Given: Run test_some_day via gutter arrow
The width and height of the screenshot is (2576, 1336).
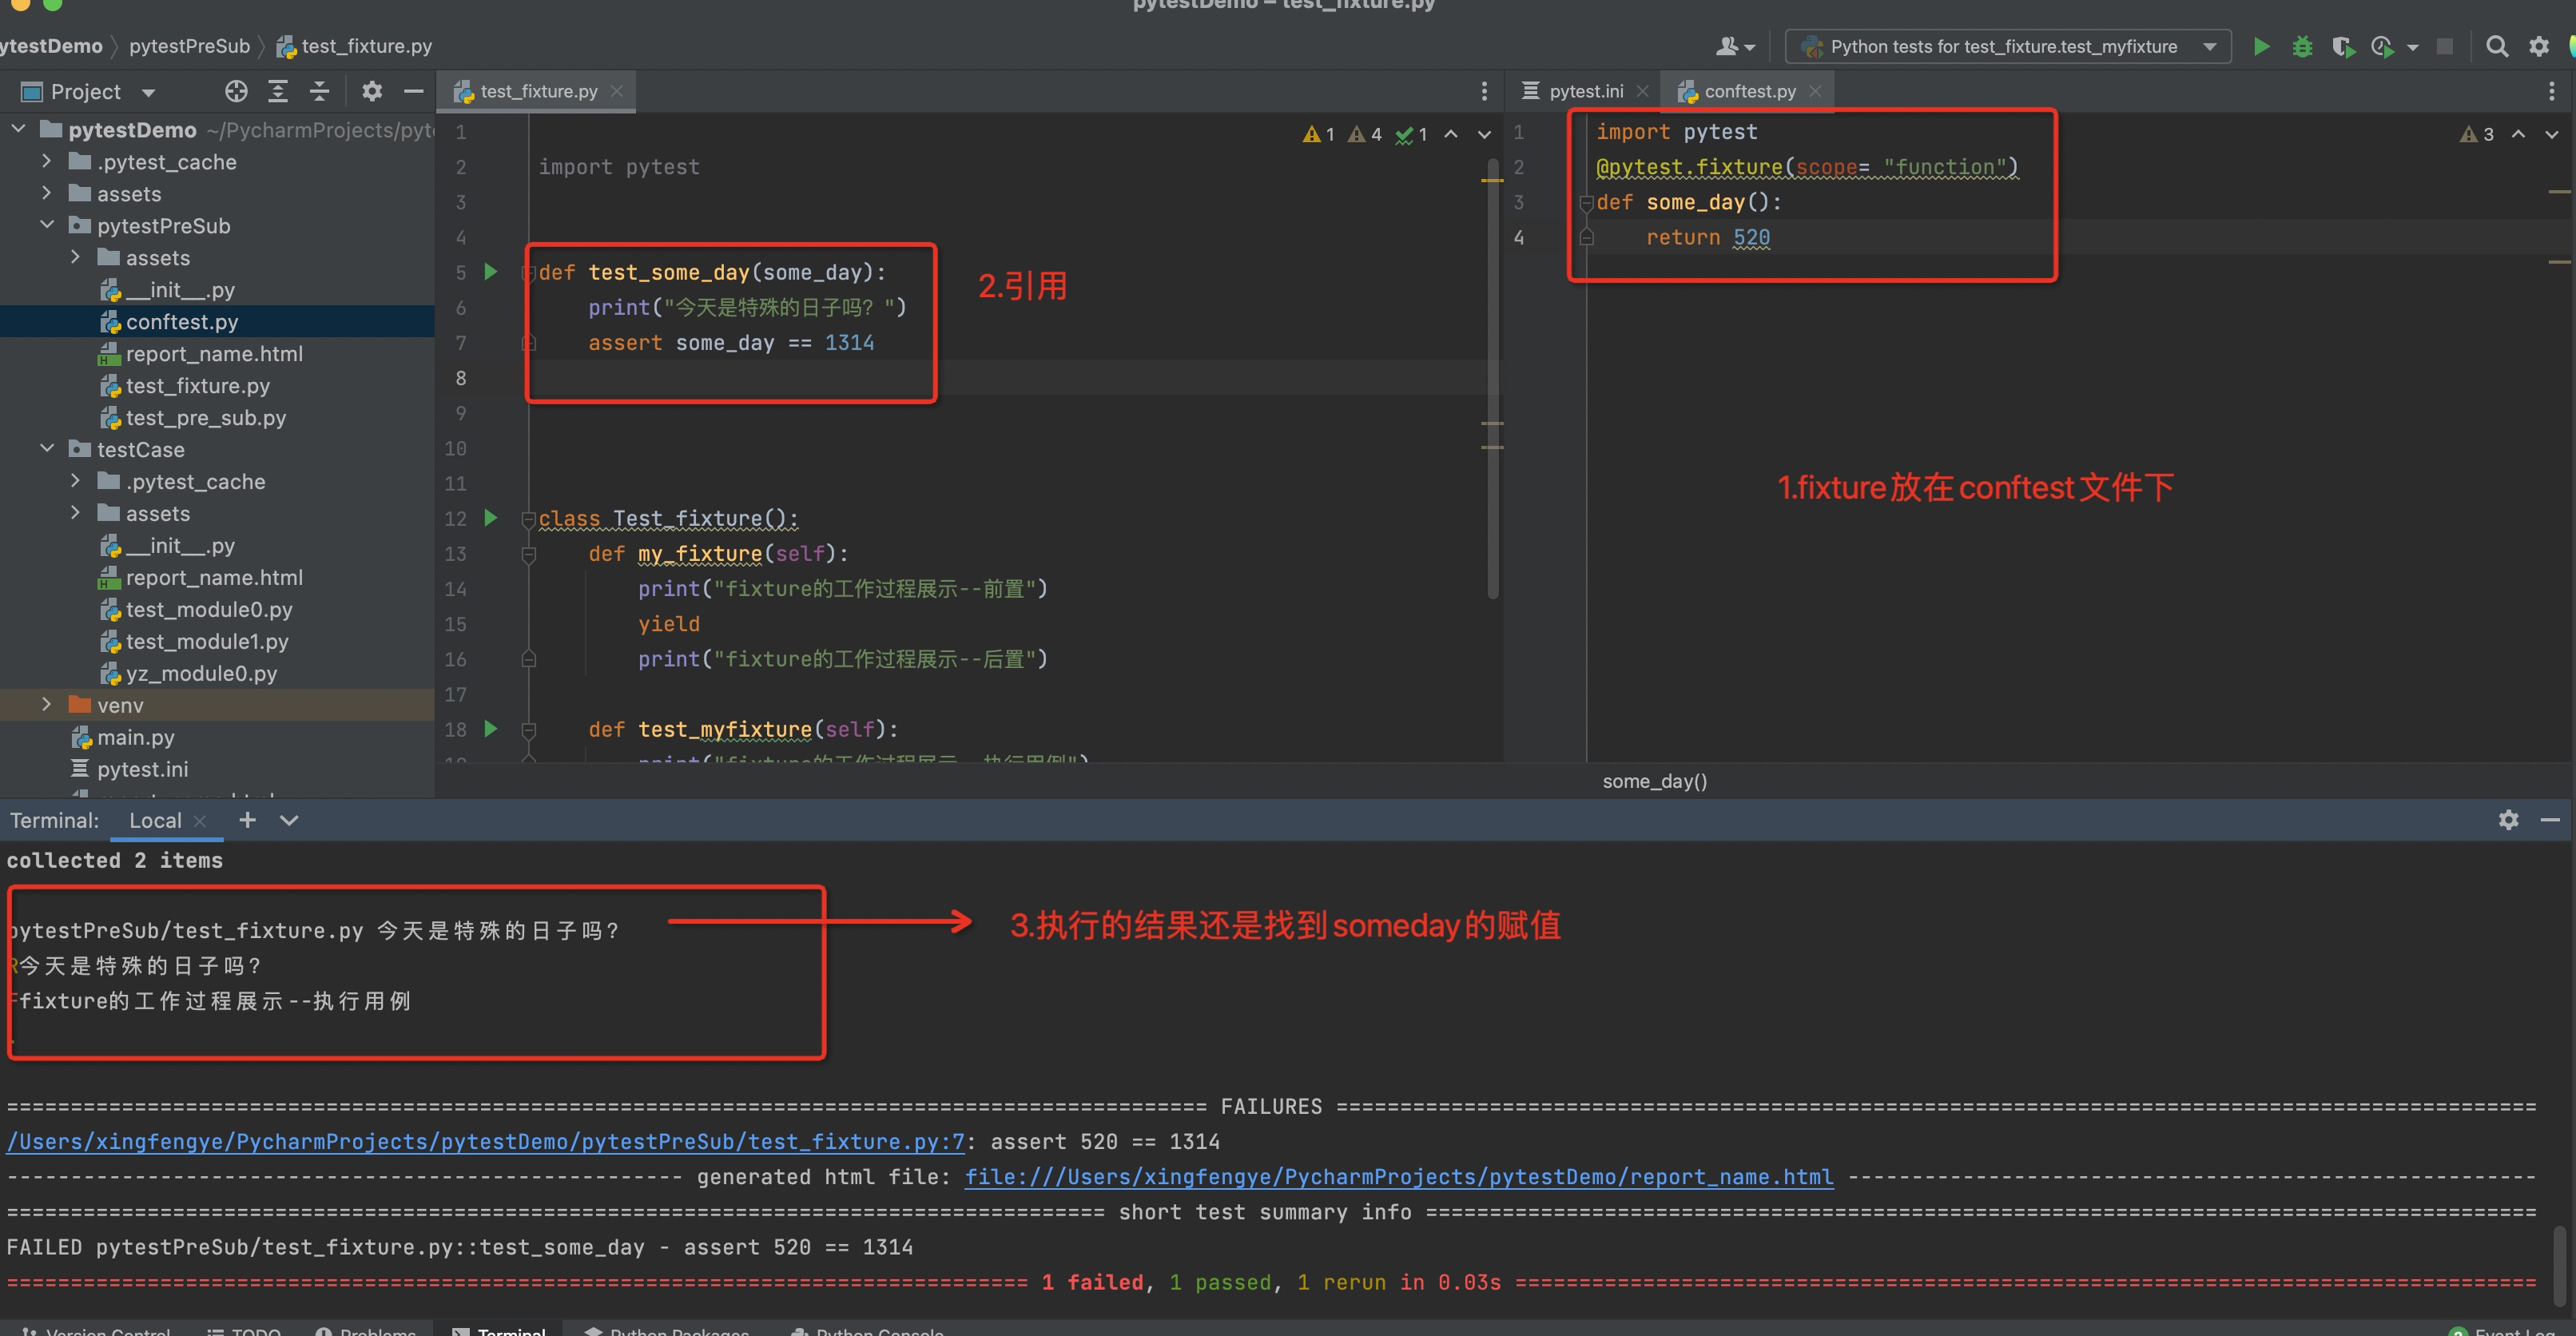Looking at the screenshot, I should (490, 271).
